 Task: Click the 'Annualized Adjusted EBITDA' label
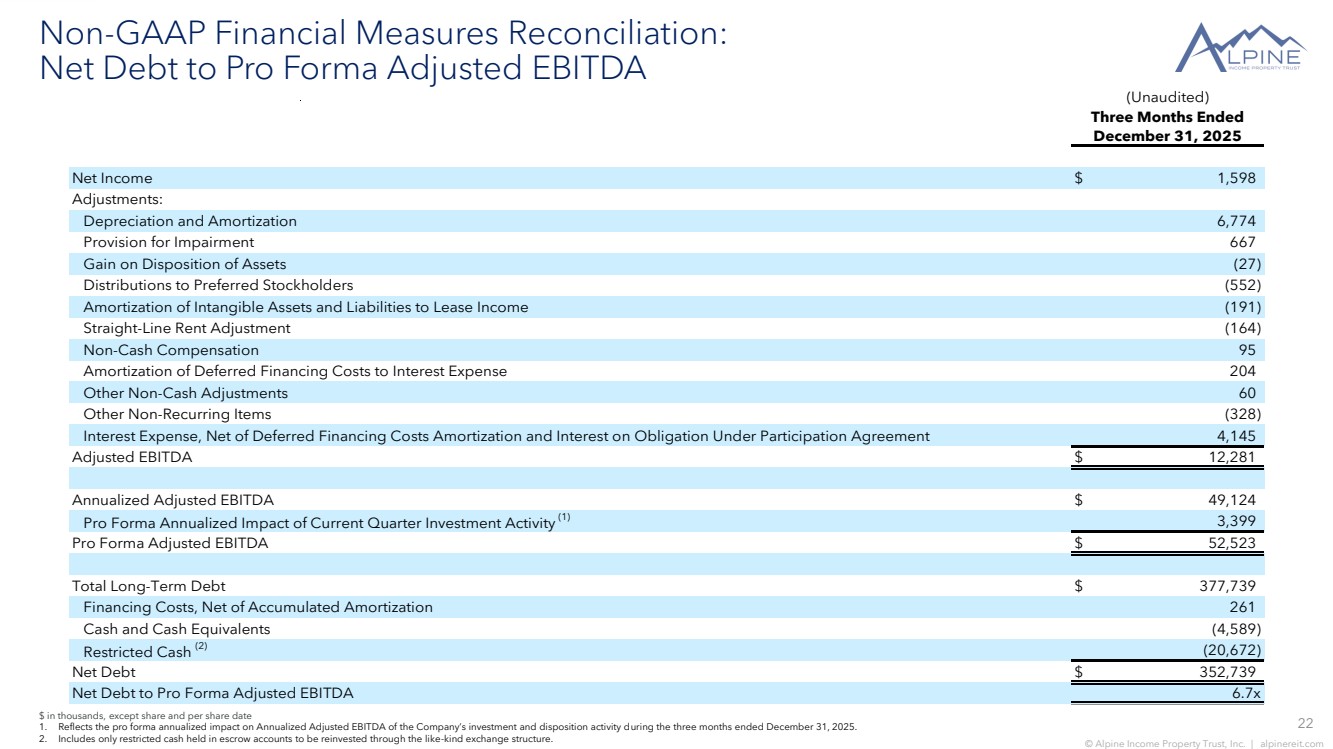pos(173,500)
